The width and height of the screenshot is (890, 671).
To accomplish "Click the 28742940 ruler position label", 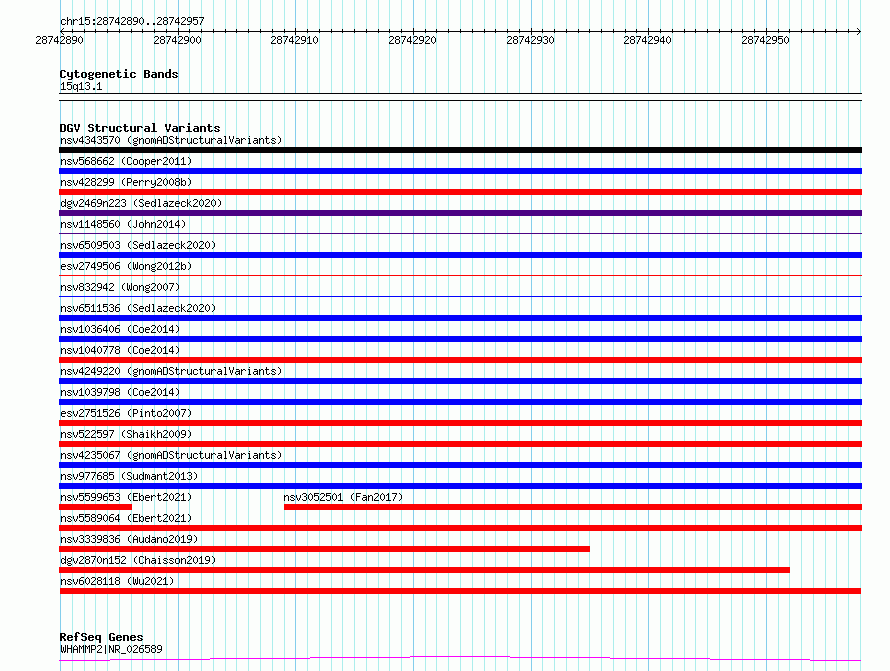I will pyautogui.click(x=647, y=40).
